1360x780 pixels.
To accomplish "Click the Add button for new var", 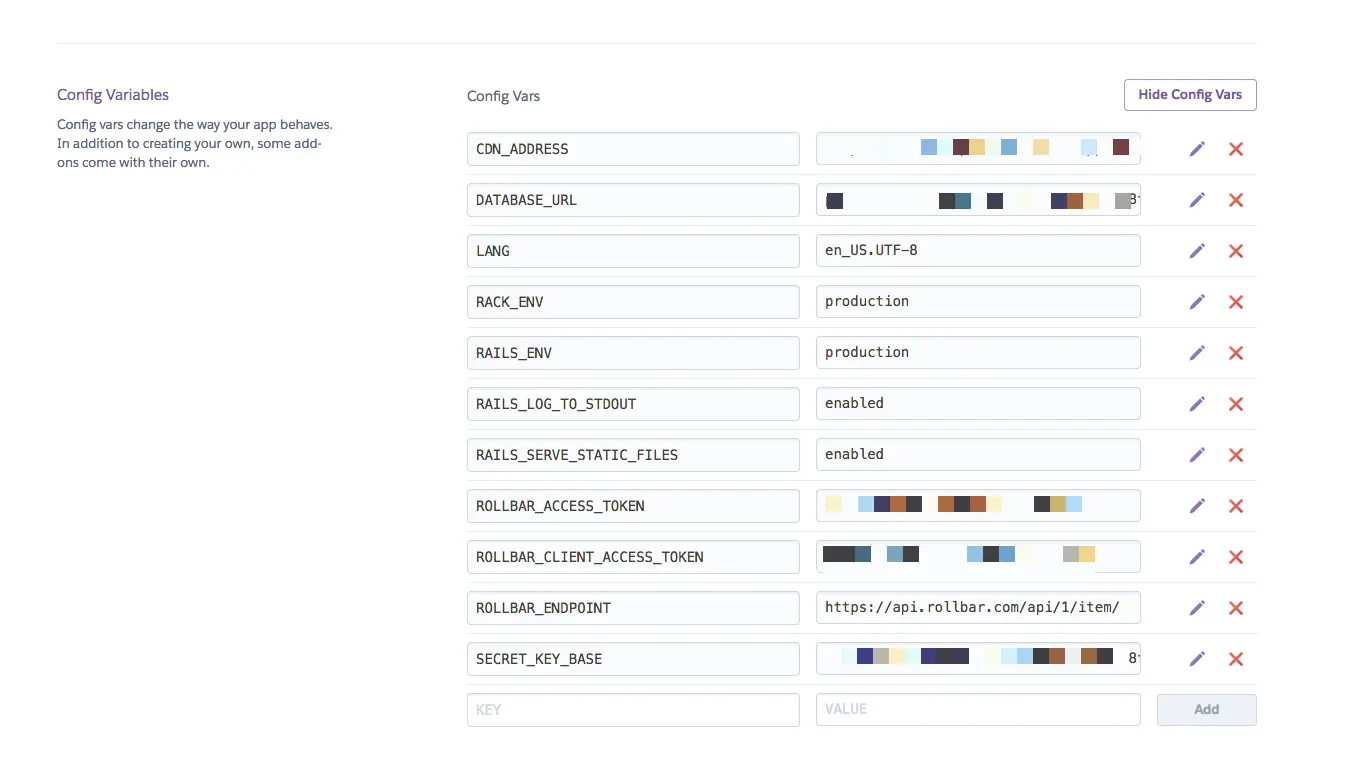I will click(x=1207, y=710).
